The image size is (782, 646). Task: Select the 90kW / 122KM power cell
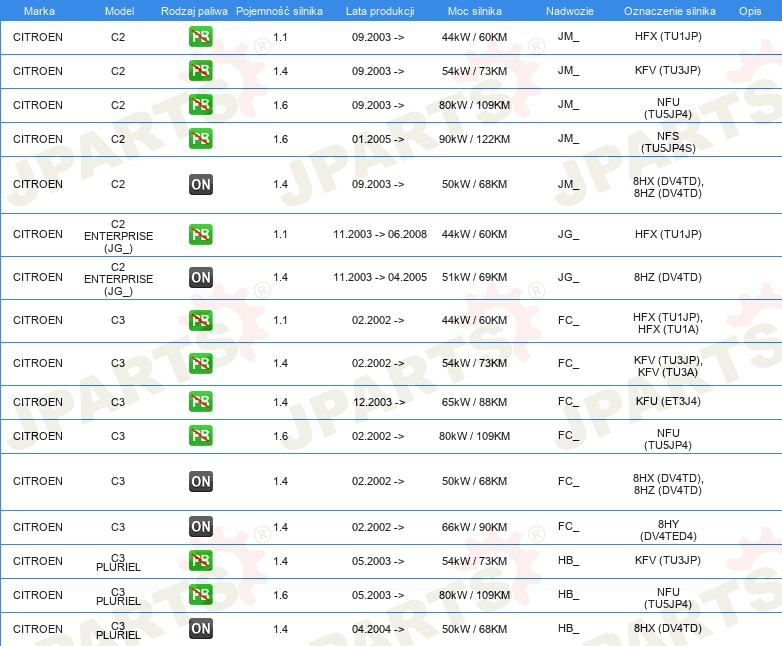tap(474, 139)
